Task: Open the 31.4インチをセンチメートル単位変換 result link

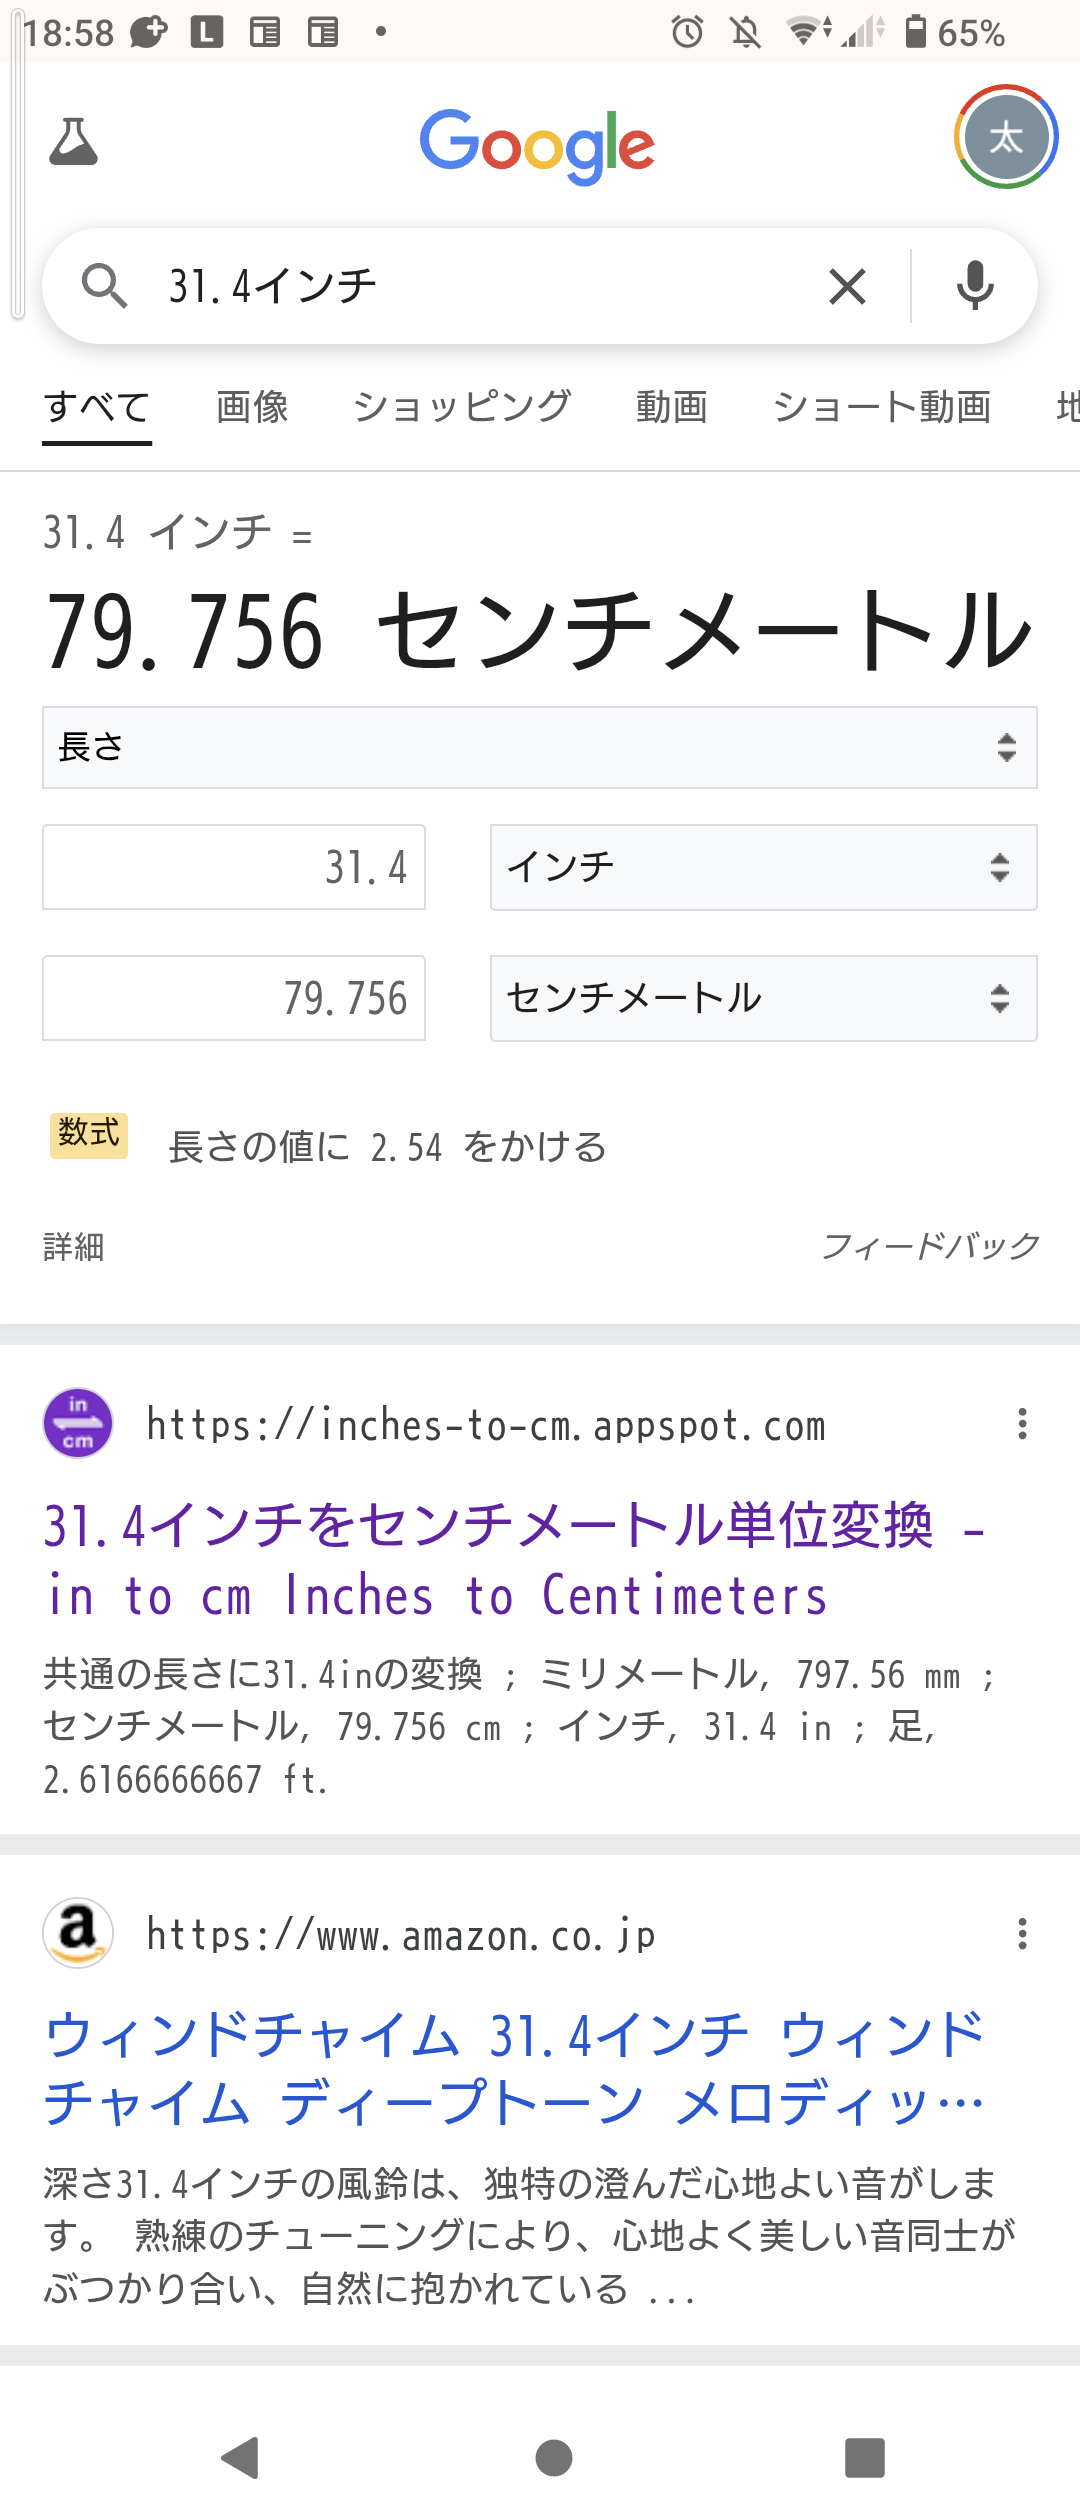Action: click(515, 1560)
